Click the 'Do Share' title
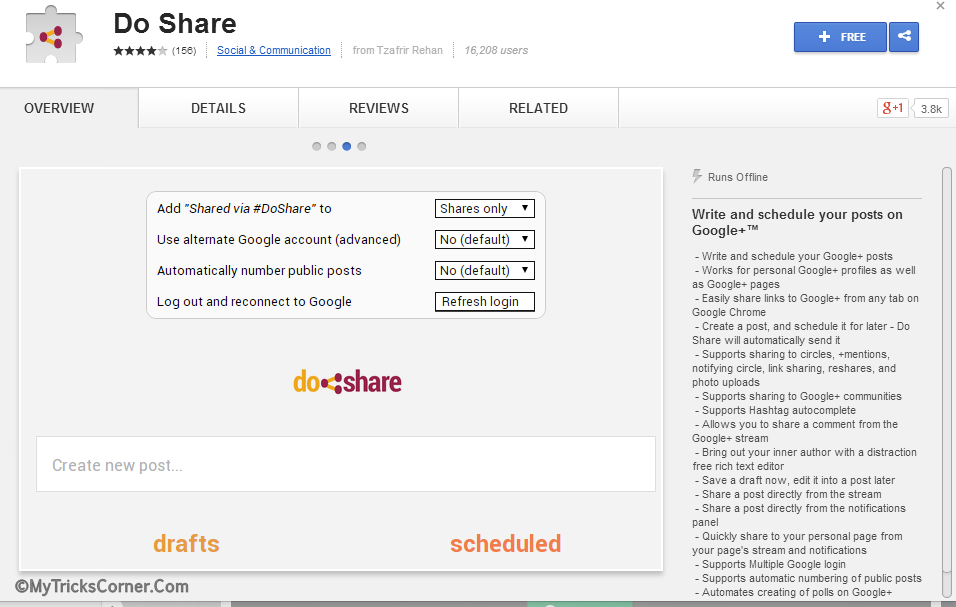 pos(175,24)
